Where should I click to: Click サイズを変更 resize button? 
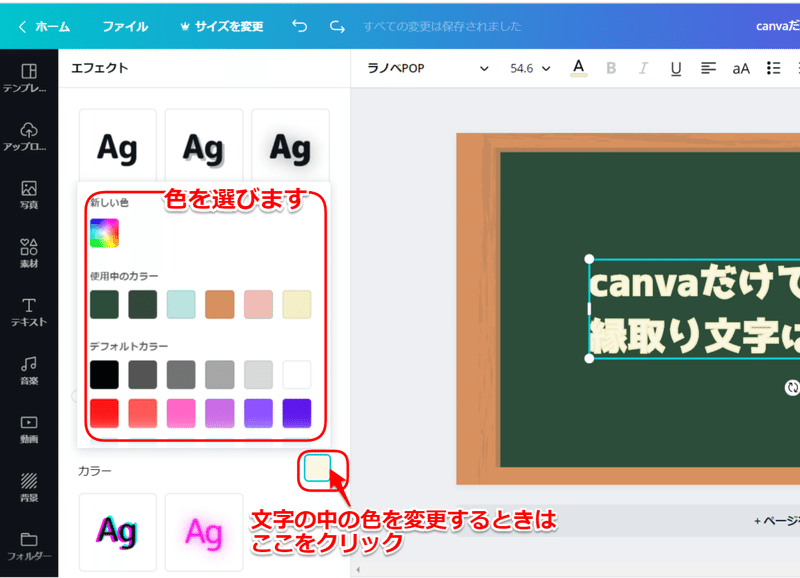point(222,27)
